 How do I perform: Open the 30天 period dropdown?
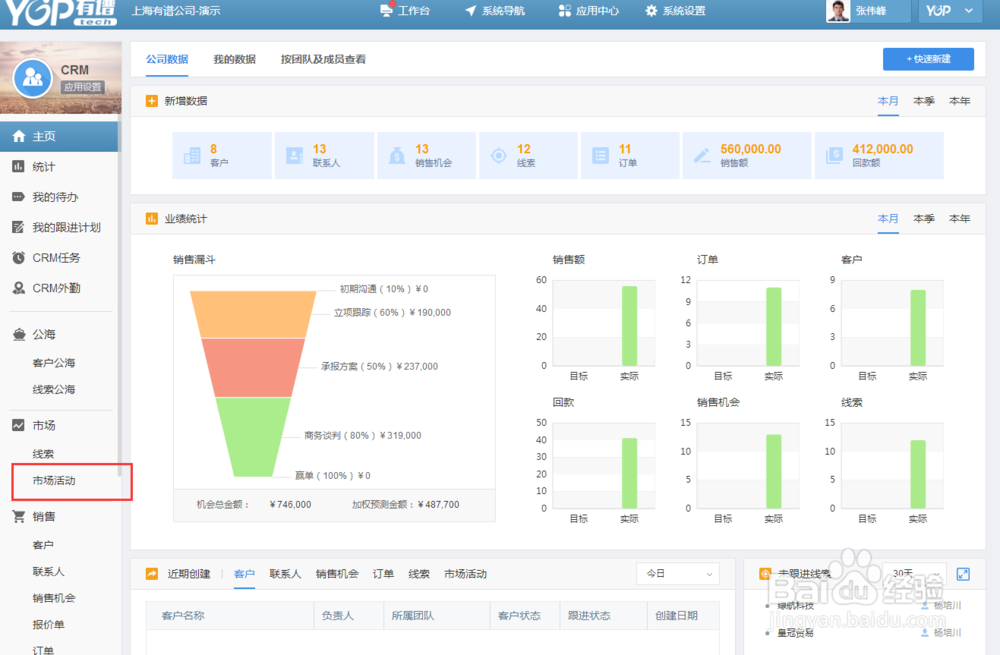(914, 574)
